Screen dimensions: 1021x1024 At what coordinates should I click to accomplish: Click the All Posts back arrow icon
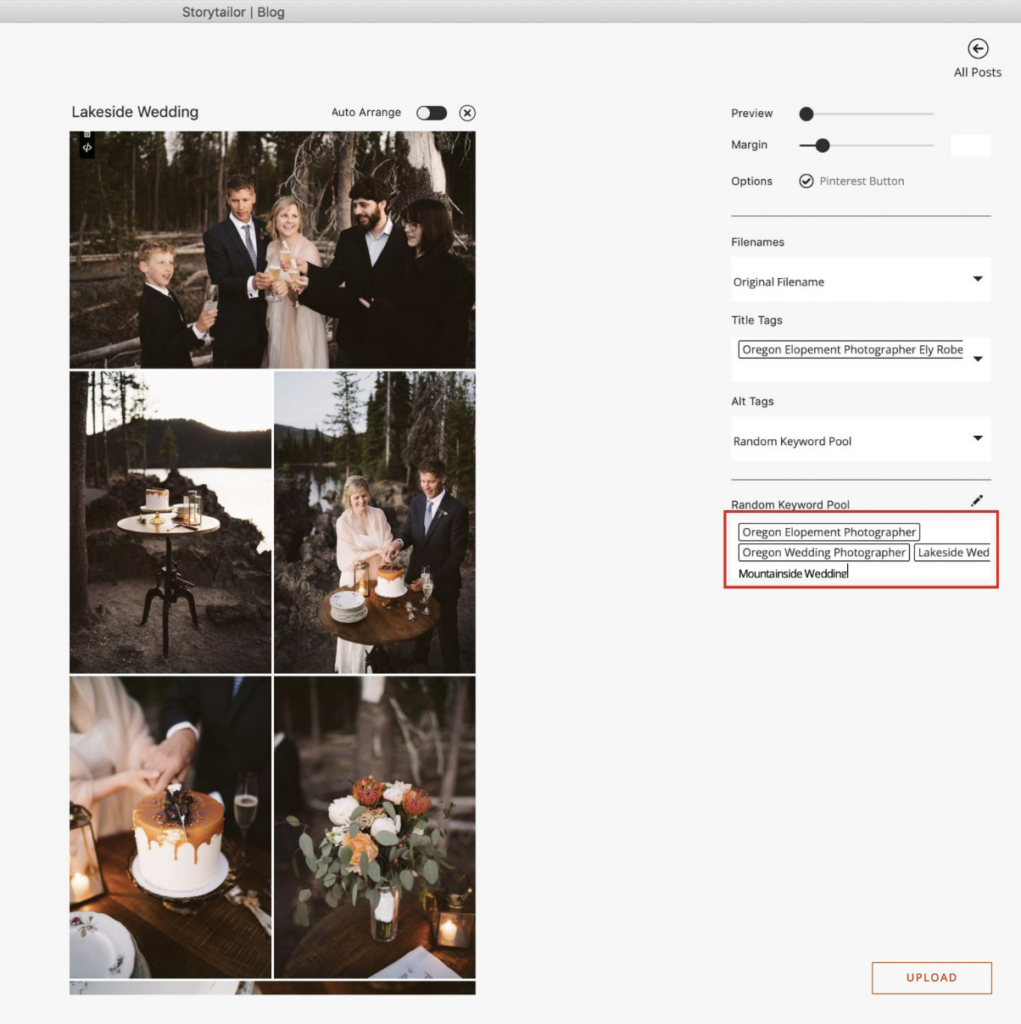(977, 47)
